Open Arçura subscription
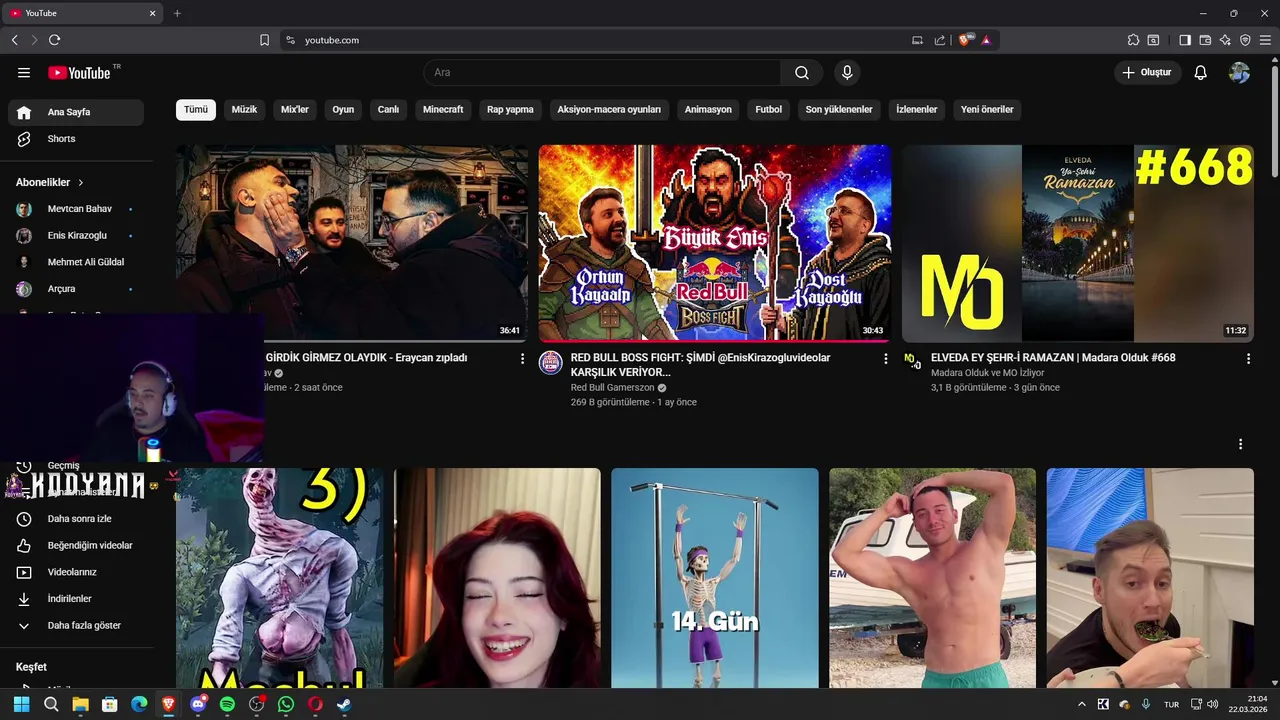The height and width of the screenshot is (720, 1280). point(76,289)
